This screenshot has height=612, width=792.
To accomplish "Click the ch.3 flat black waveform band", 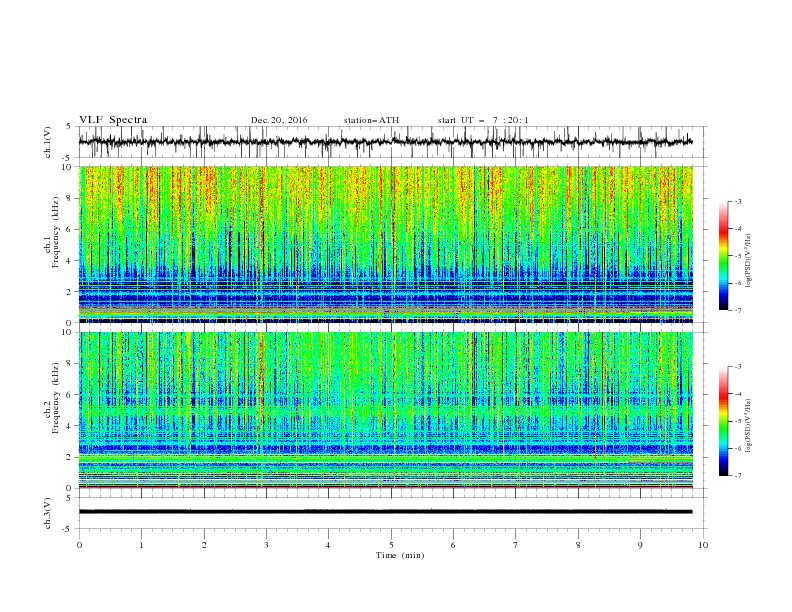I will [385, 512].
